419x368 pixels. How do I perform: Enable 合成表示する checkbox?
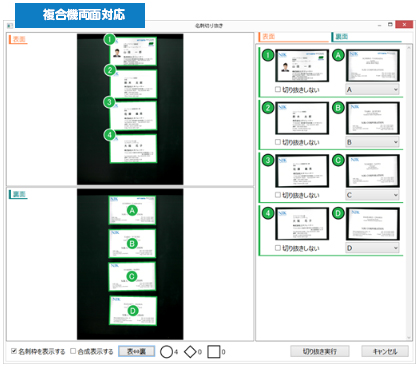73,351
